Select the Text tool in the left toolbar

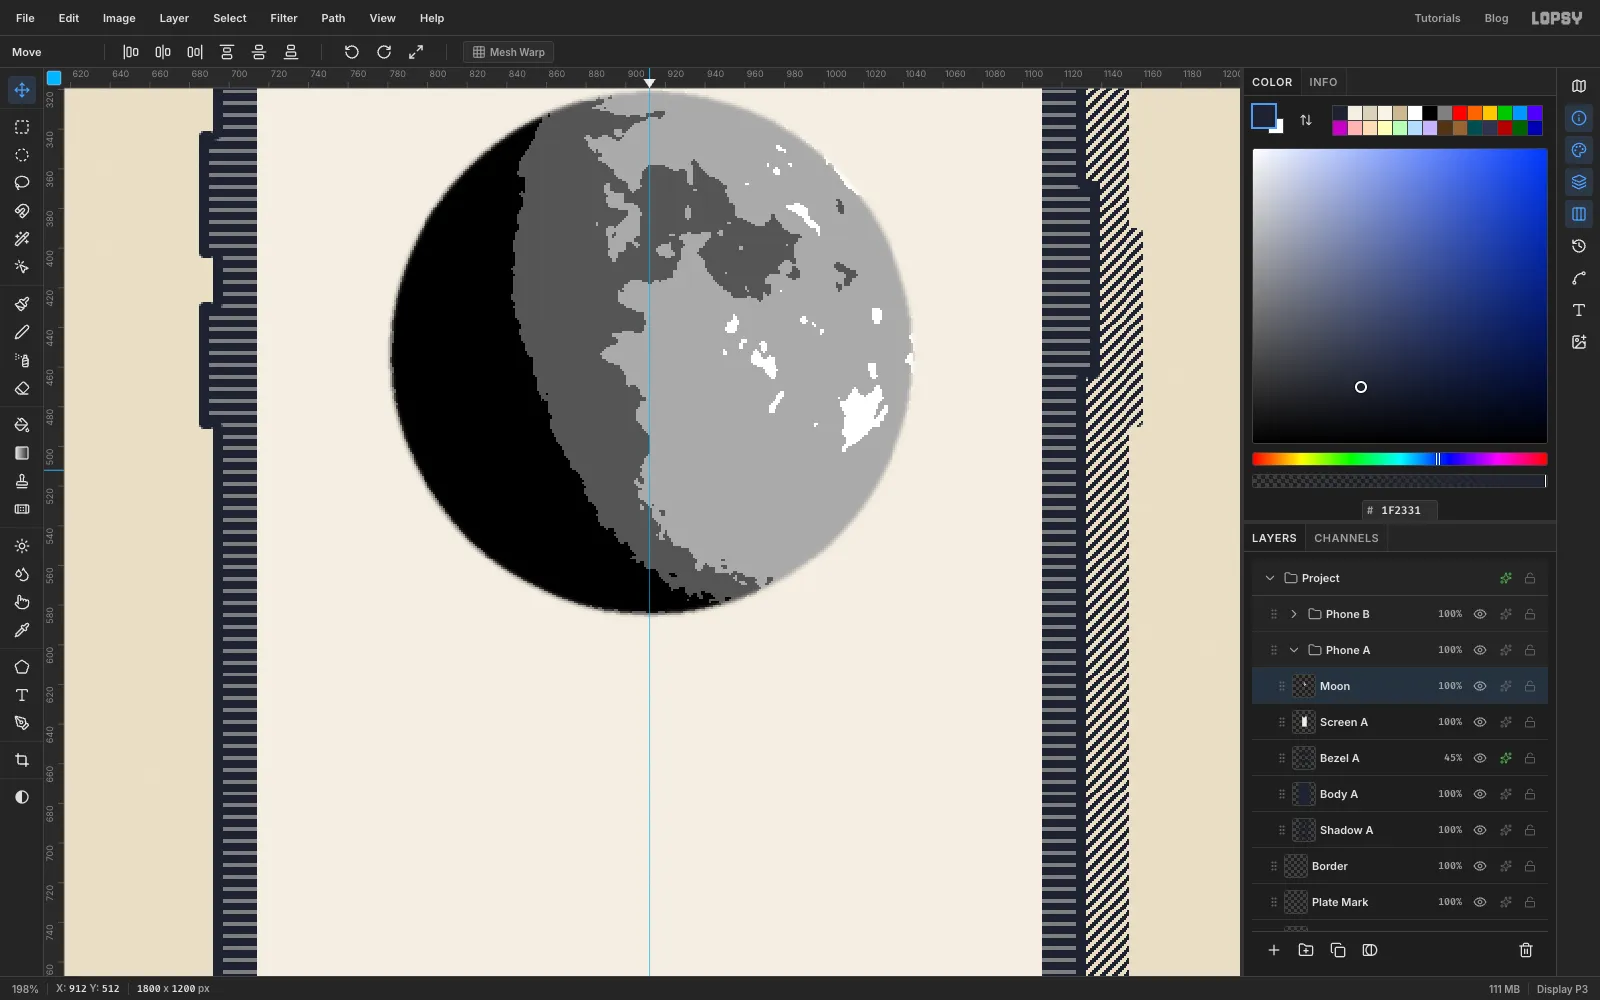click(22, 695)
